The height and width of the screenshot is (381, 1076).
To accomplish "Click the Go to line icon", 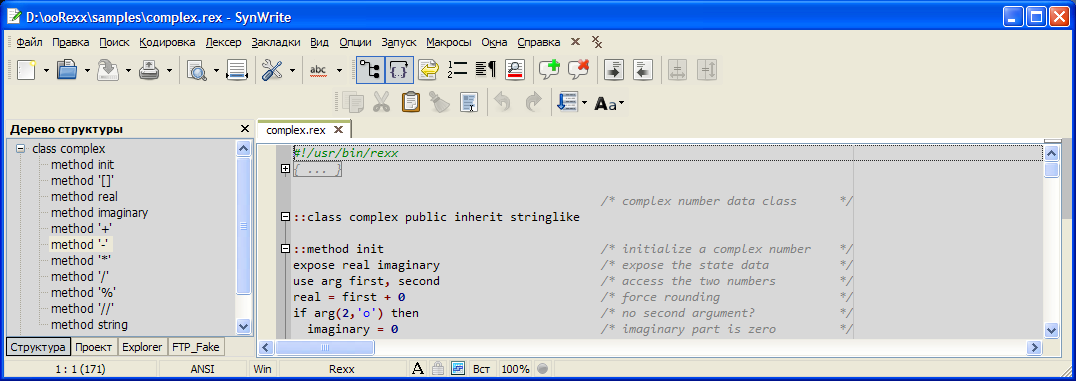I will pos(237,70).
